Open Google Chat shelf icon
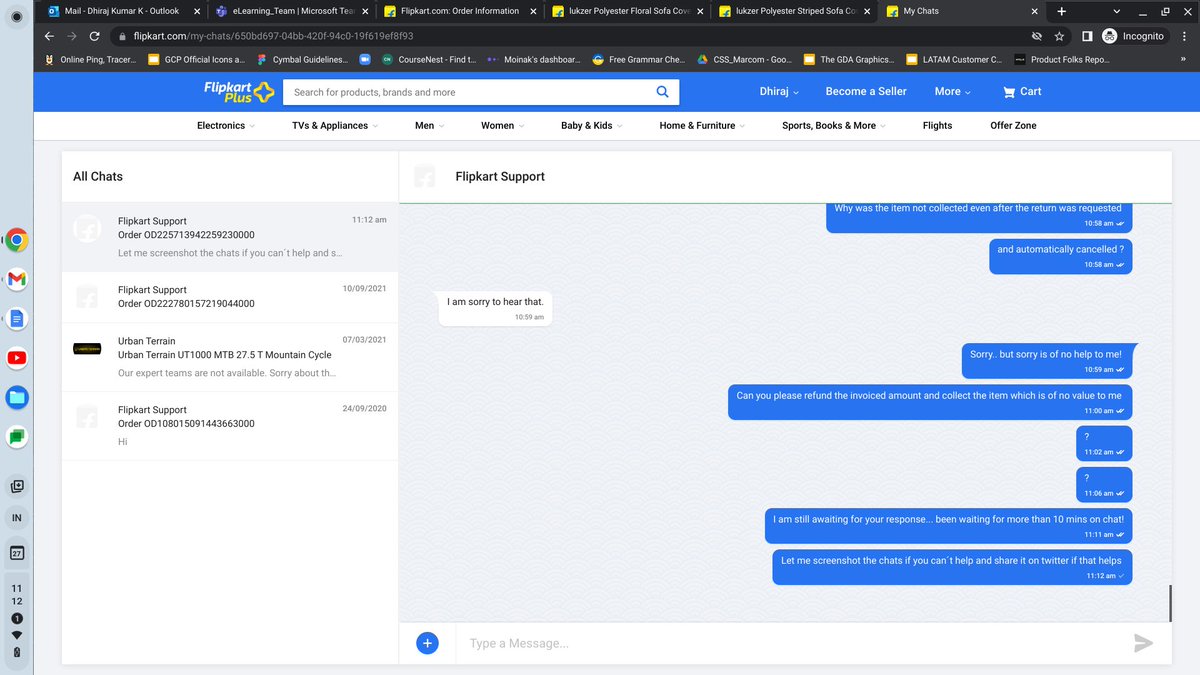The image size is (1200, 675). click(17, 436)
